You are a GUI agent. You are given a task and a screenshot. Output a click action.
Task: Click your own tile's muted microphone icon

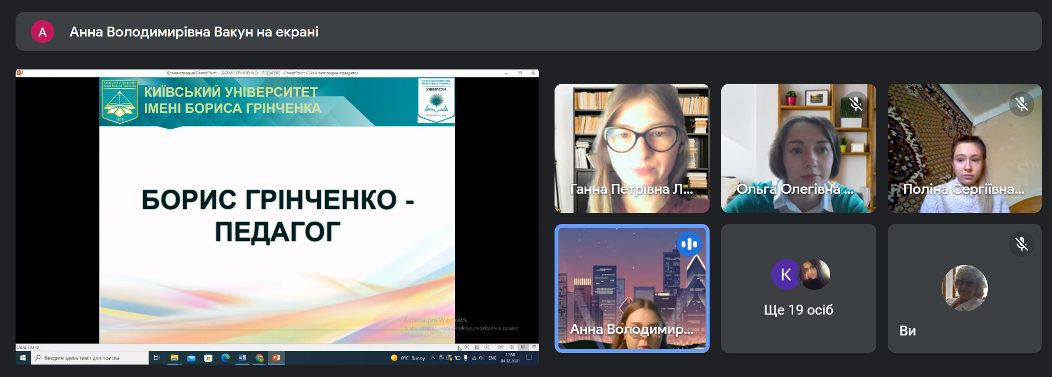point(1022,244)
